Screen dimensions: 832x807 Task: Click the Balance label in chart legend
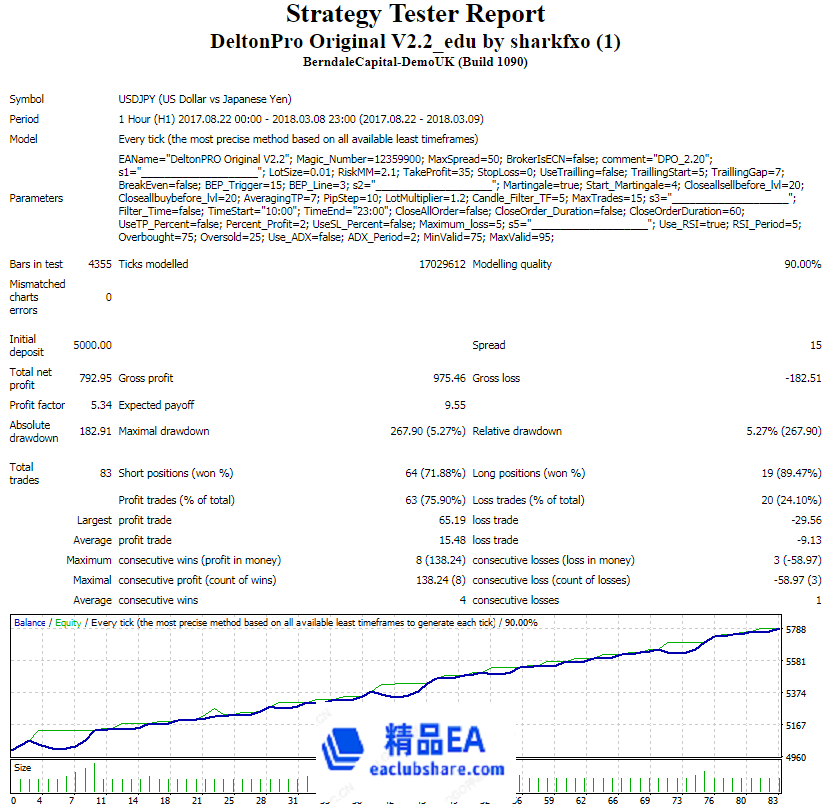29,623
